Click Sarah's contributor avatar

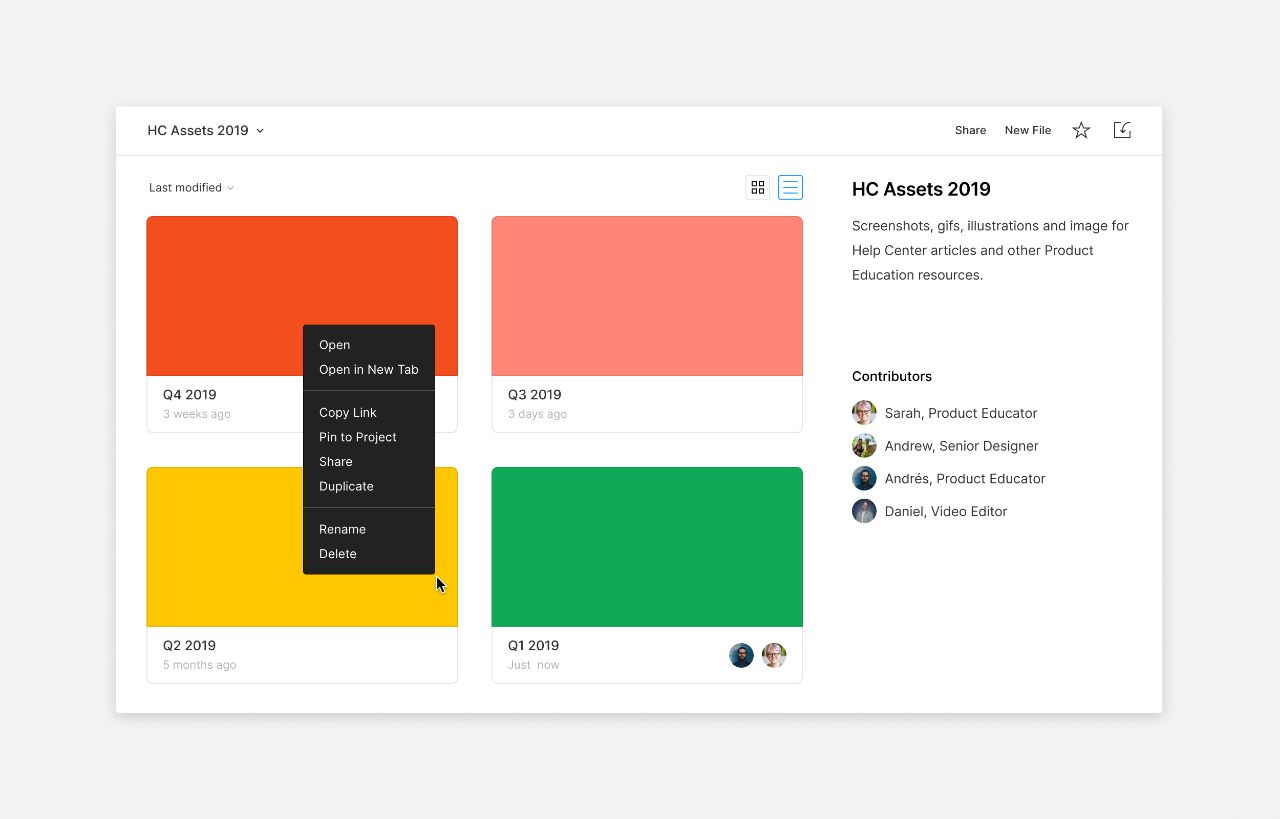click(864, 413)
